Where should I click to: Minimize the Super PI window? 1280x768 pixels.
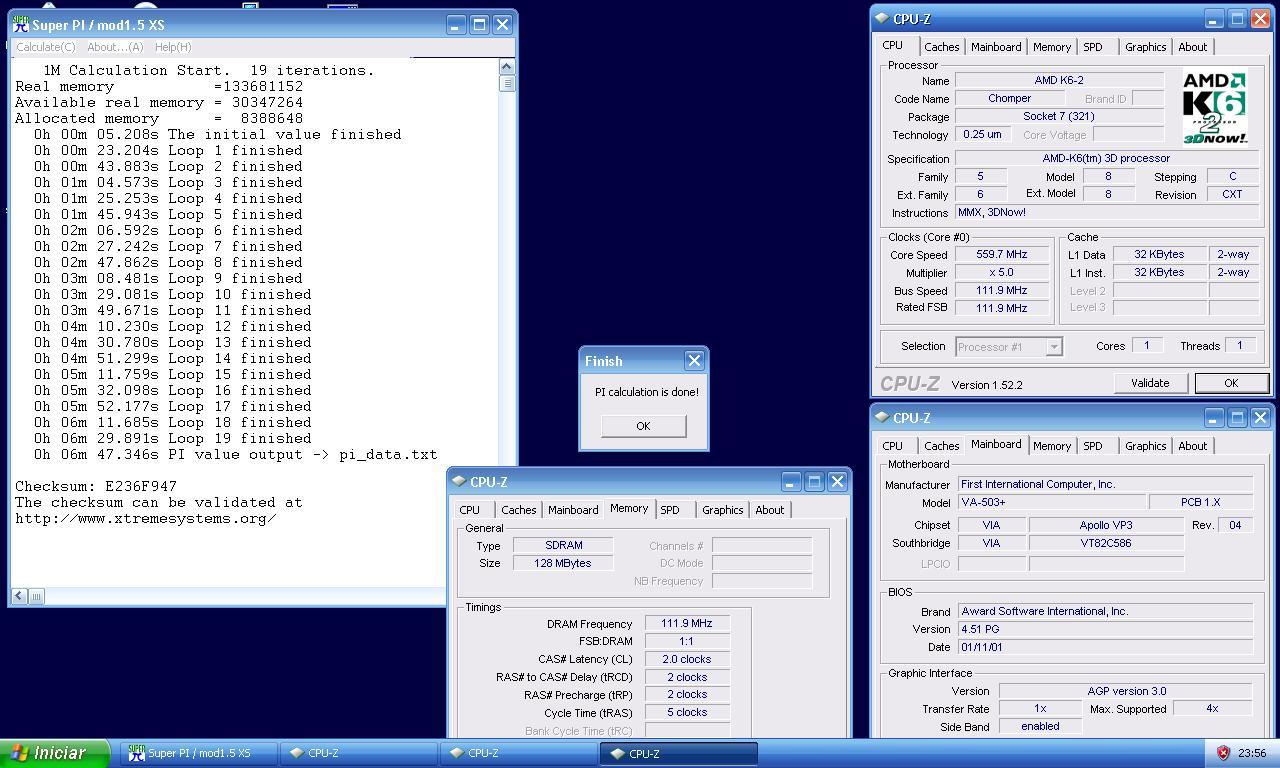click(456, 25)
